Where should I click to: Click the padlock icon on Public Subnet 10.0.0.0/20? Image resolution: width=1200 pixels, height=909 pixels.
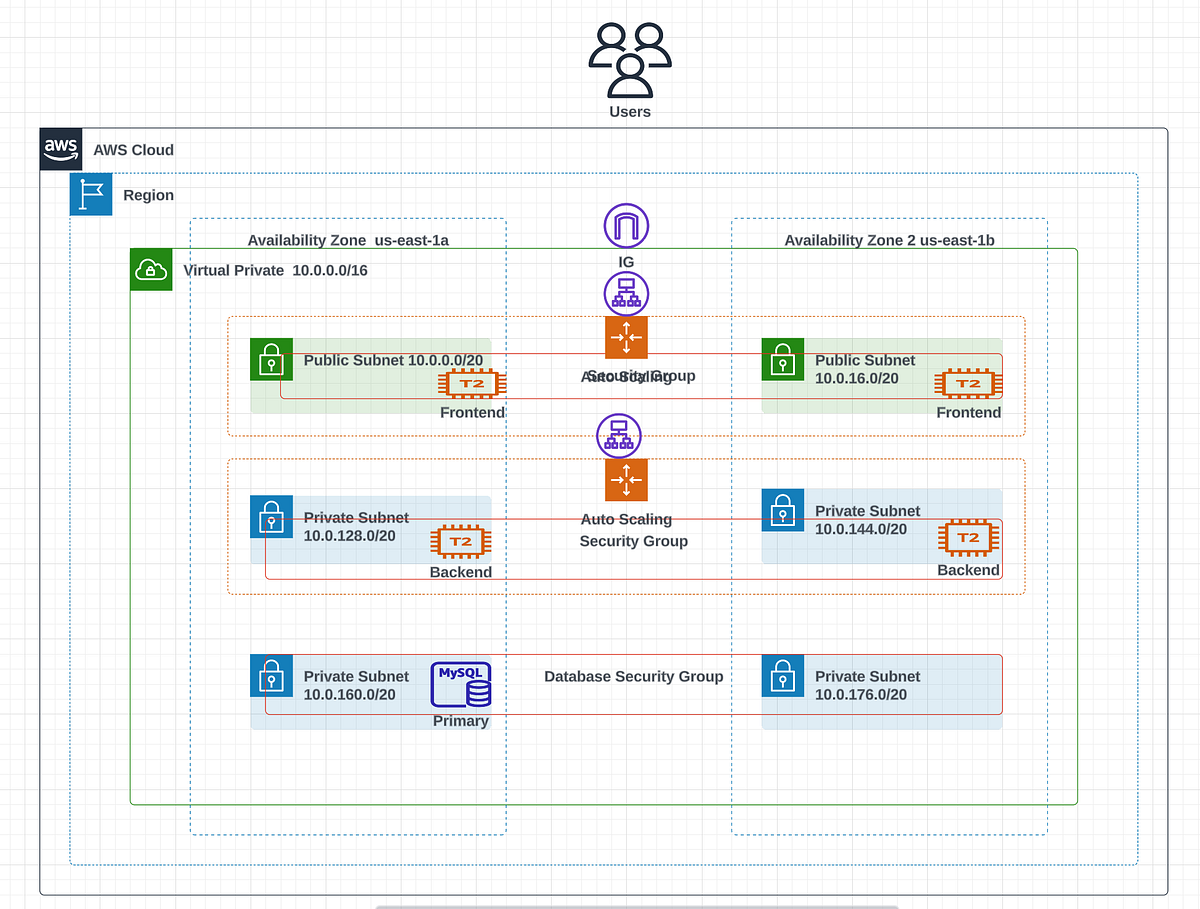[270, 360]
